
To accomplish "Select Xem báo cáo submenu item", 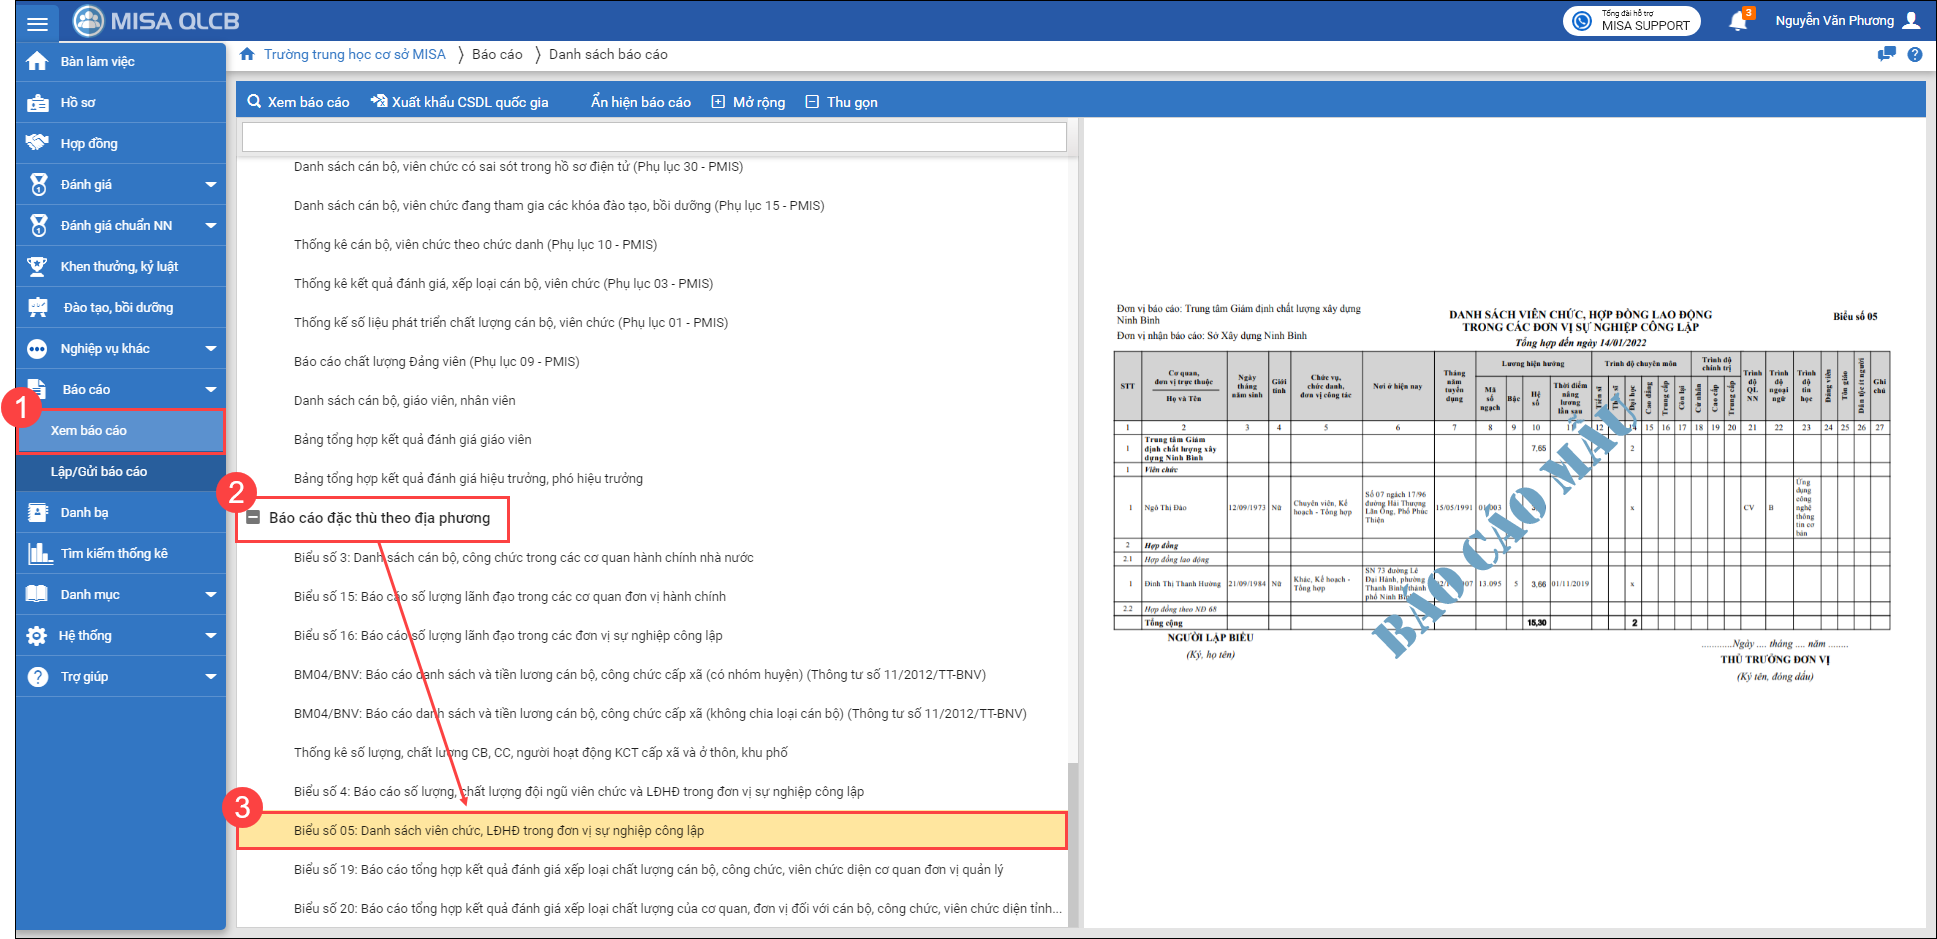I will (89, 431).
